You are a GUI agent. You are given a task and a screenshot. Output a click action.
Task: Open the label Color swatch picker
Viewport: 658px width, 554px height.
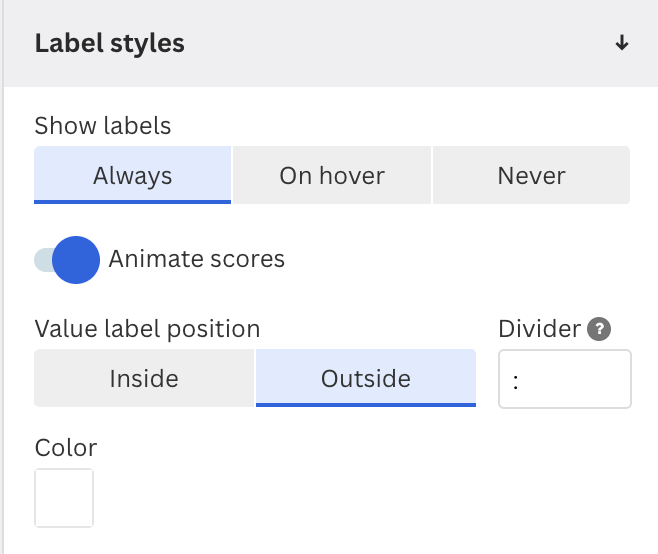coord(64,498)
